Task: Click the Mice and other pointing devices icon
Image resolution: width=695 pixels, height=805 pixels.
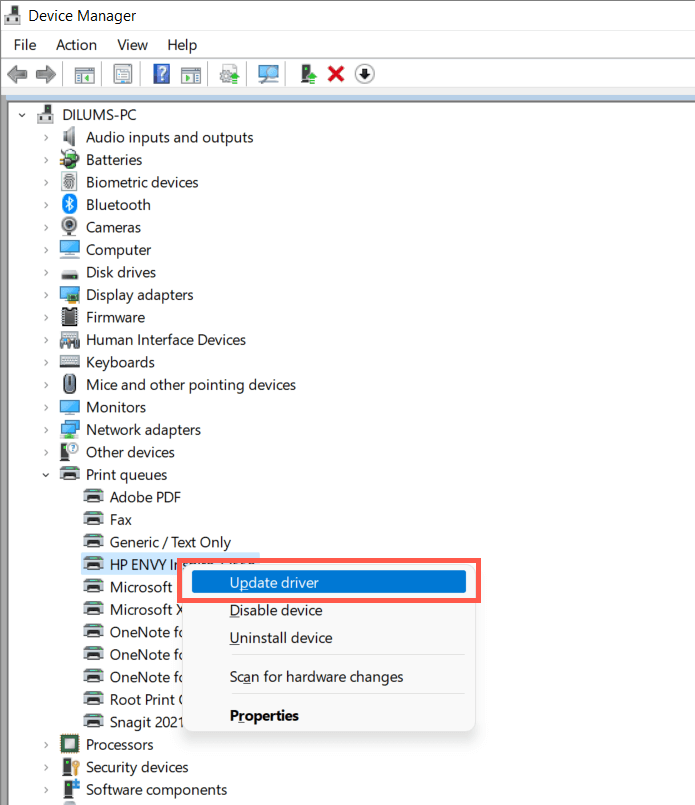Action: (x=69, y=384)
